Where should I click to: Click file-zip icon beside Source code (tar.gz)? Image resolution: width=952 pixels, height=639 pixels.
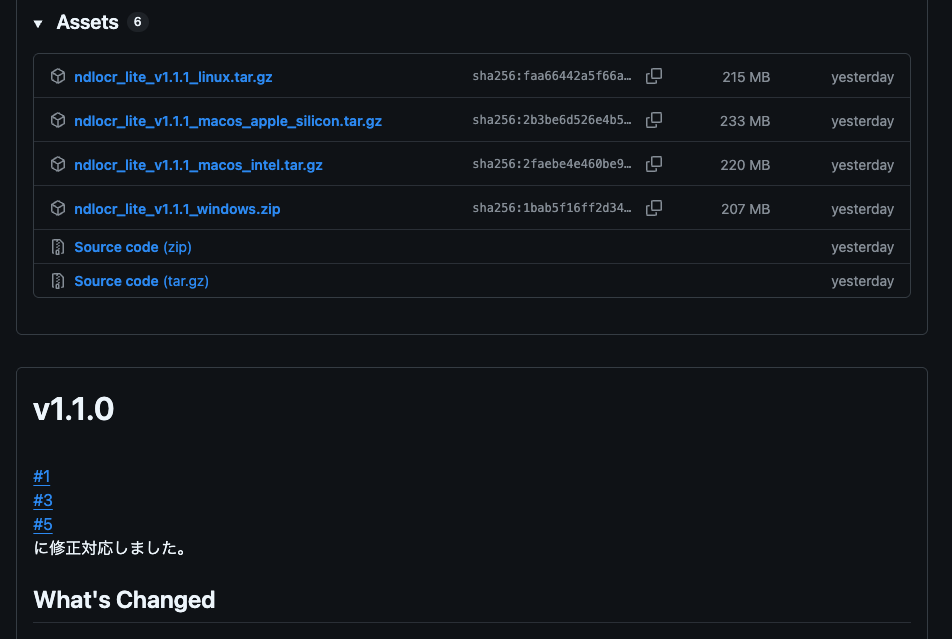coord(58,281)
